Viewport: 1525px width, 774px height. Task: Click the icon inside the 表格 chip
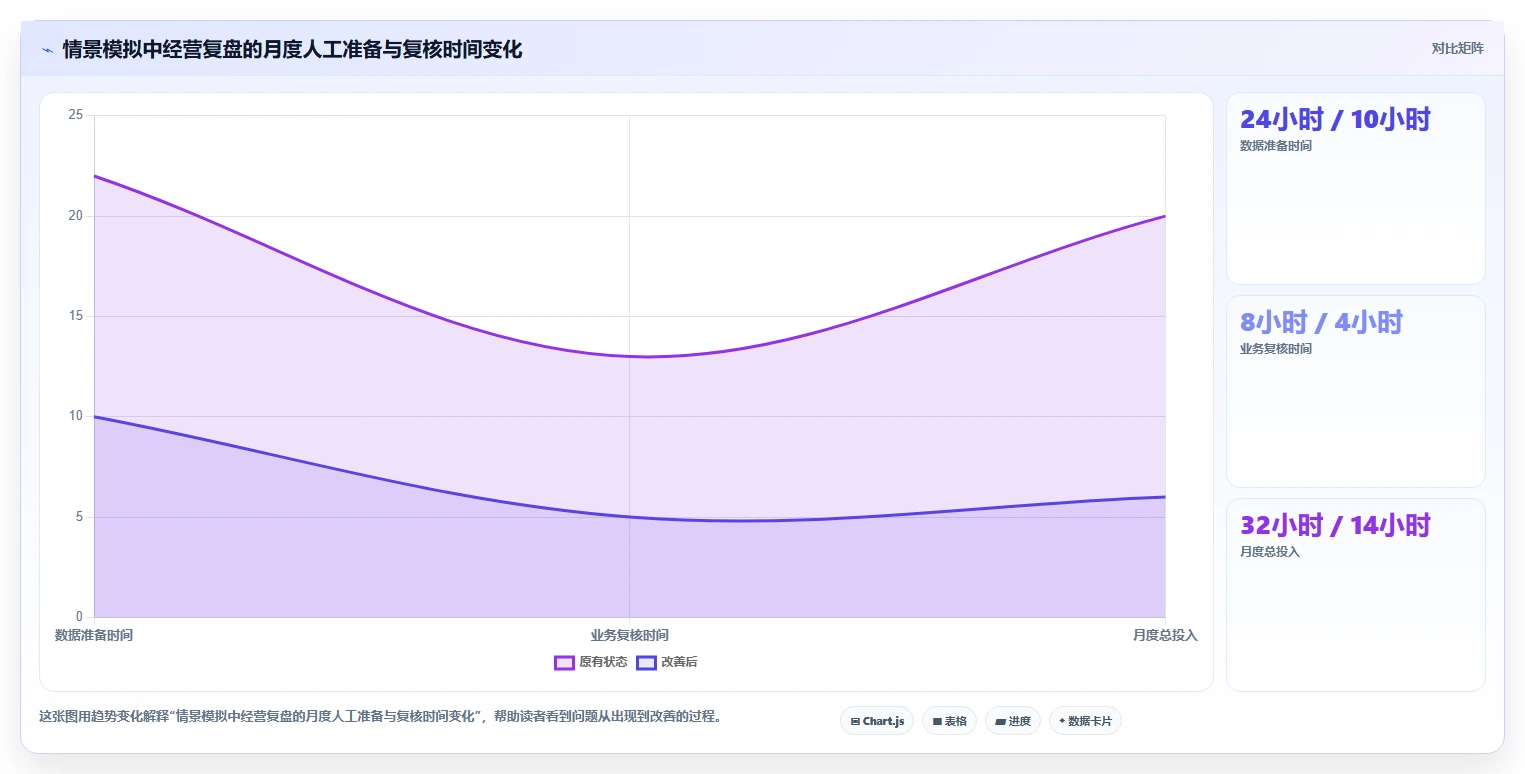click(937, 721)
